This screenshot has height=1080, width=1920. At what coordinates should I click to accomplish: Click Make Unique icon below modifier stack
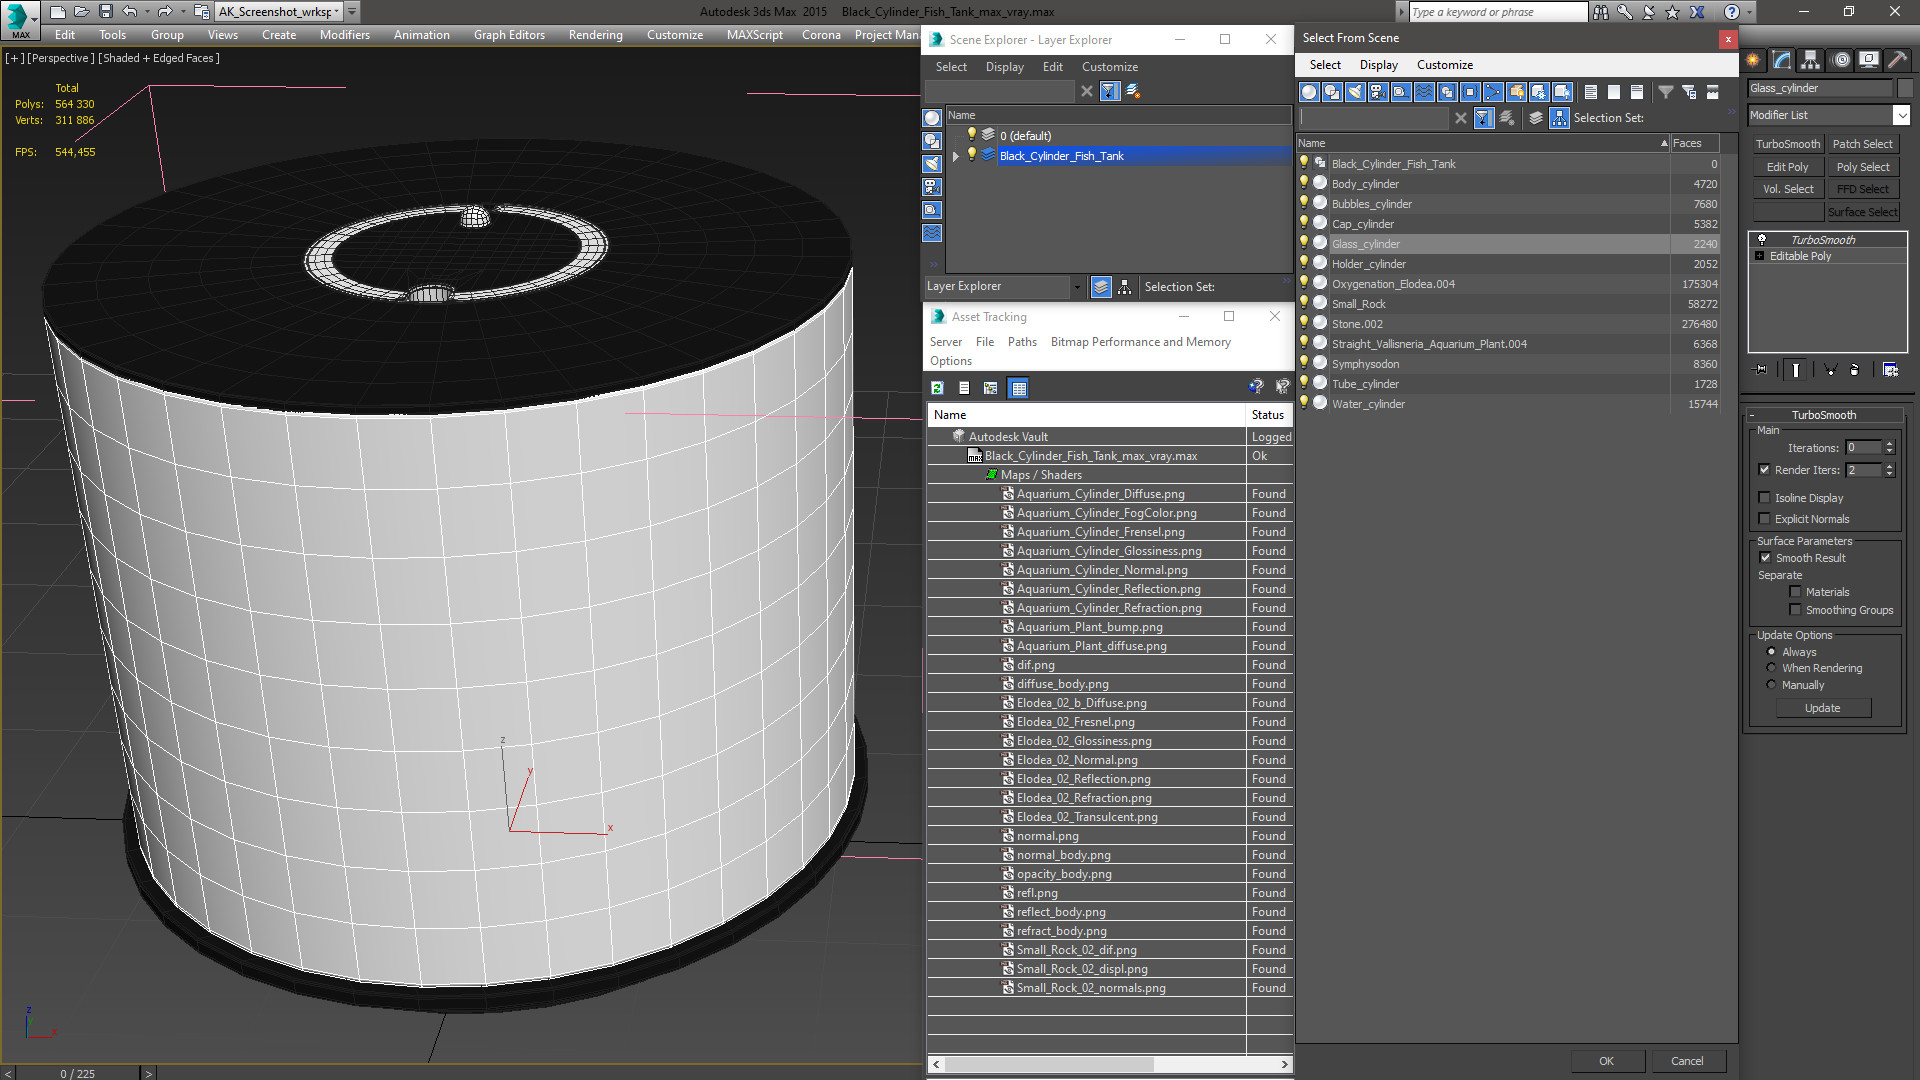pyautogui.click(x=1830, y=370)
